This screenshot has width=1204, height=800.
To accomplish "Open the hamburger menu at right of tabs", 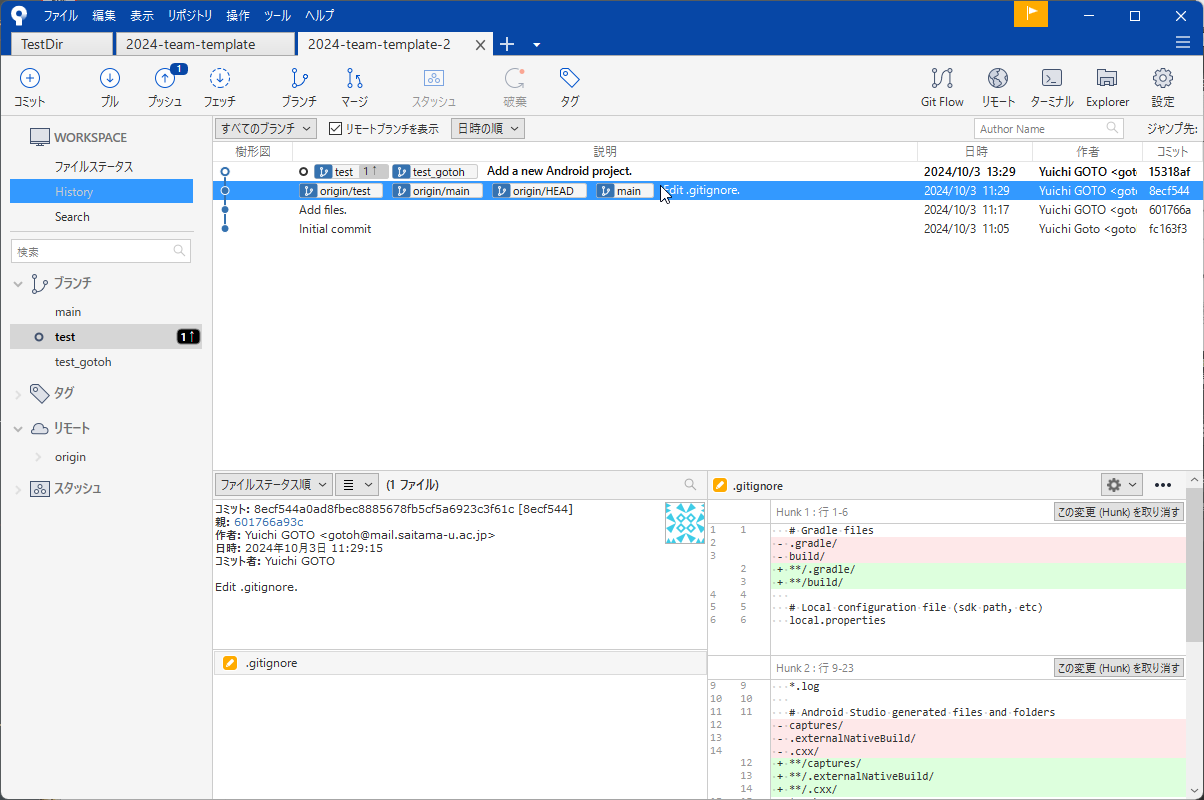I will tap(1183, 42).
